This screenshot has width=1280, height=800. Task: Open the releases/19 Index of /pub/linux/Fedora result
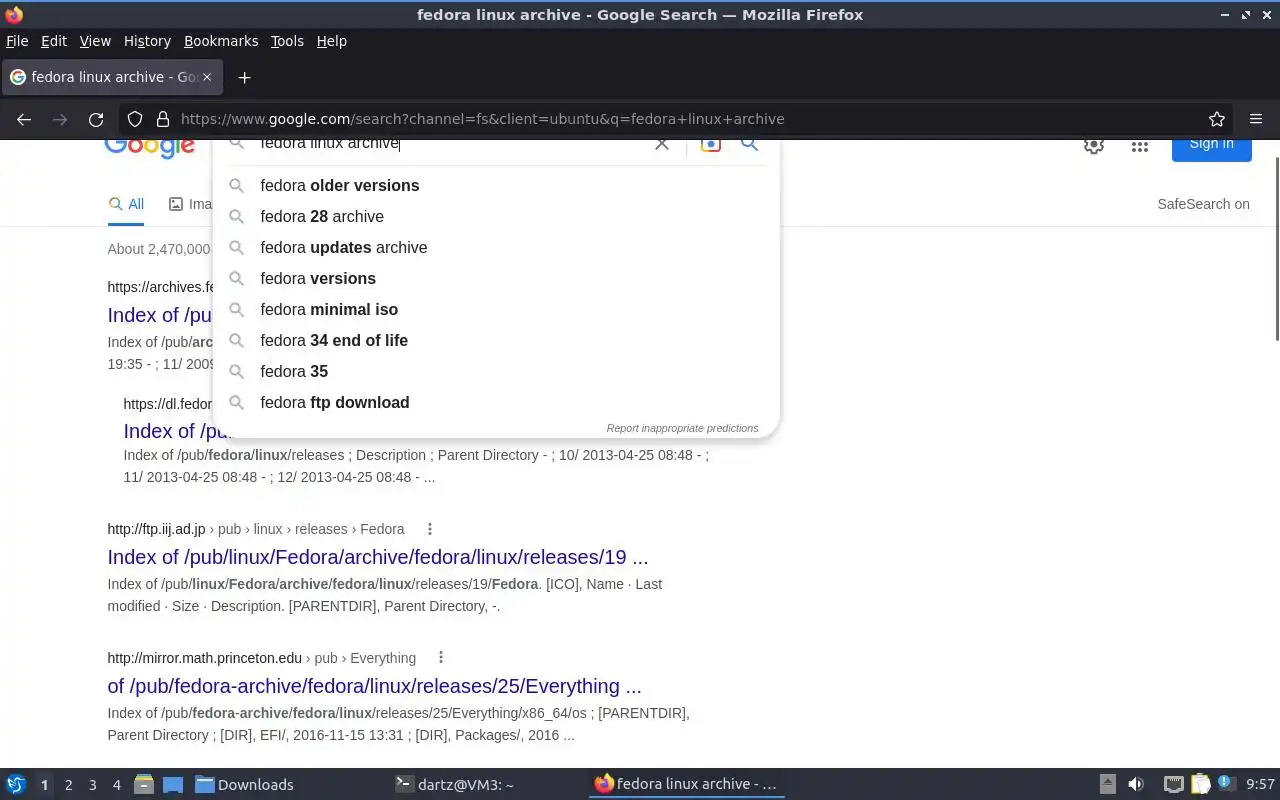point(378,557)
